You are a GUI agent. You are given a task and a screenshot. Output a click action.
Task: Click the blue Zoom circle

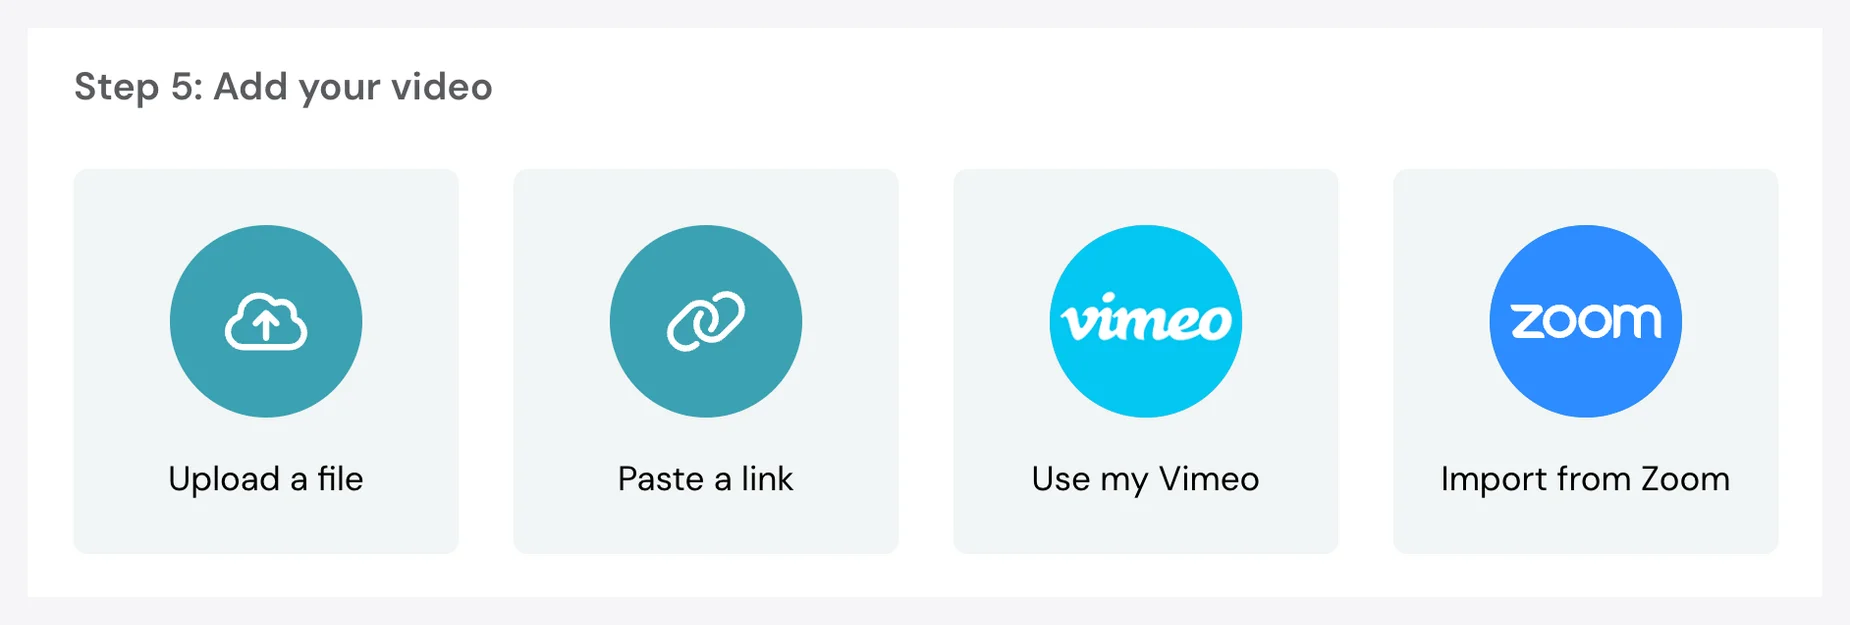click(1586, 321)
